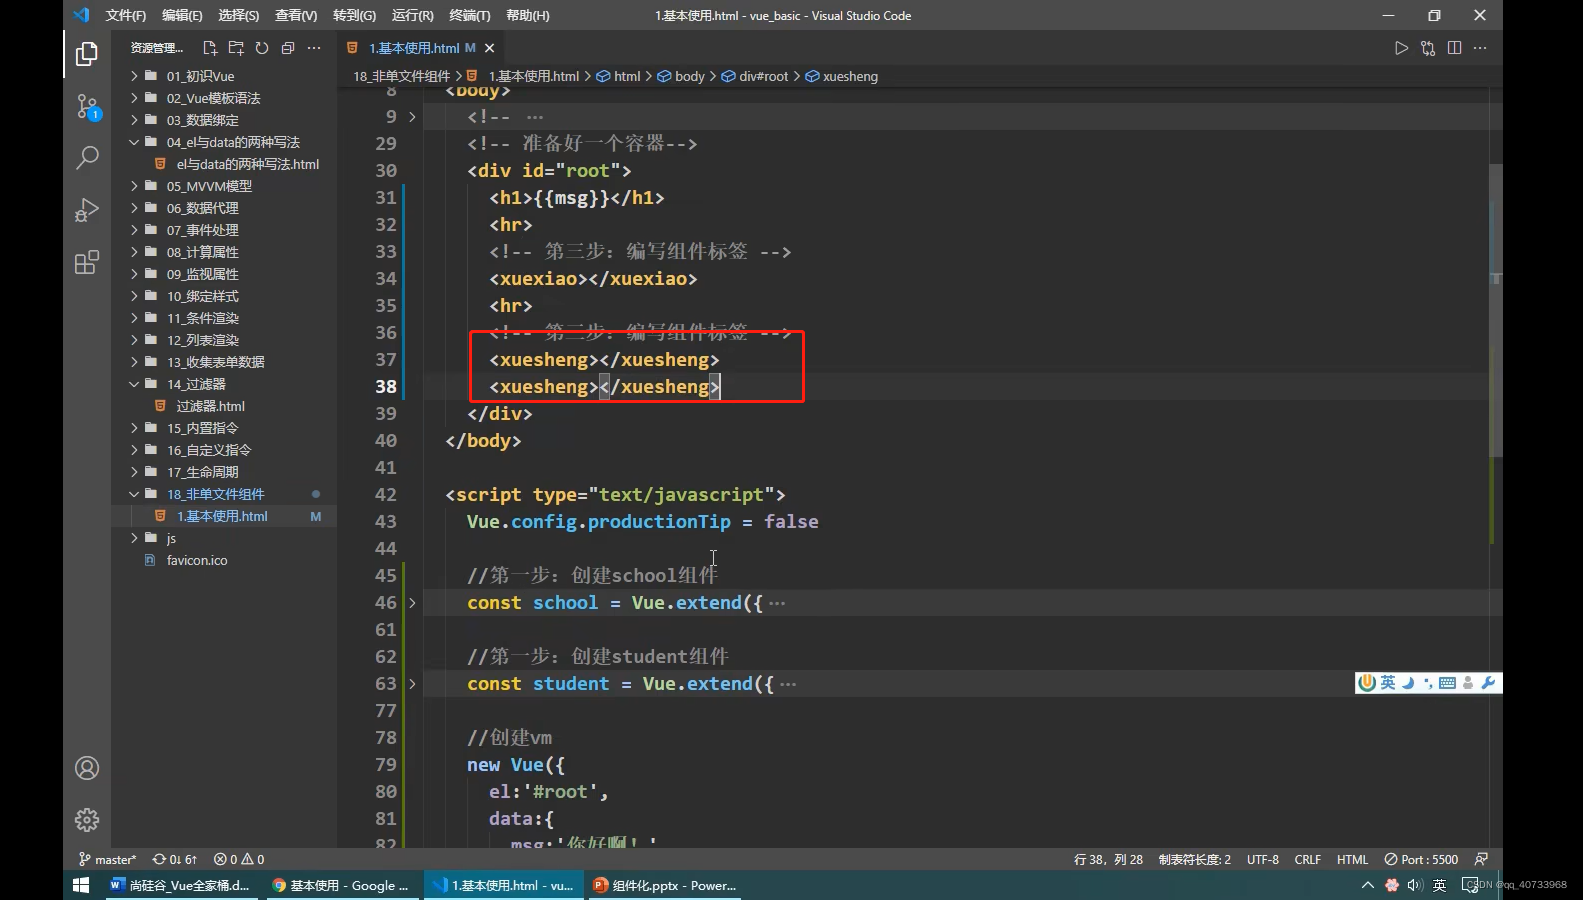Toggle Sogou English/Chinese mode character

point(1388,682)
